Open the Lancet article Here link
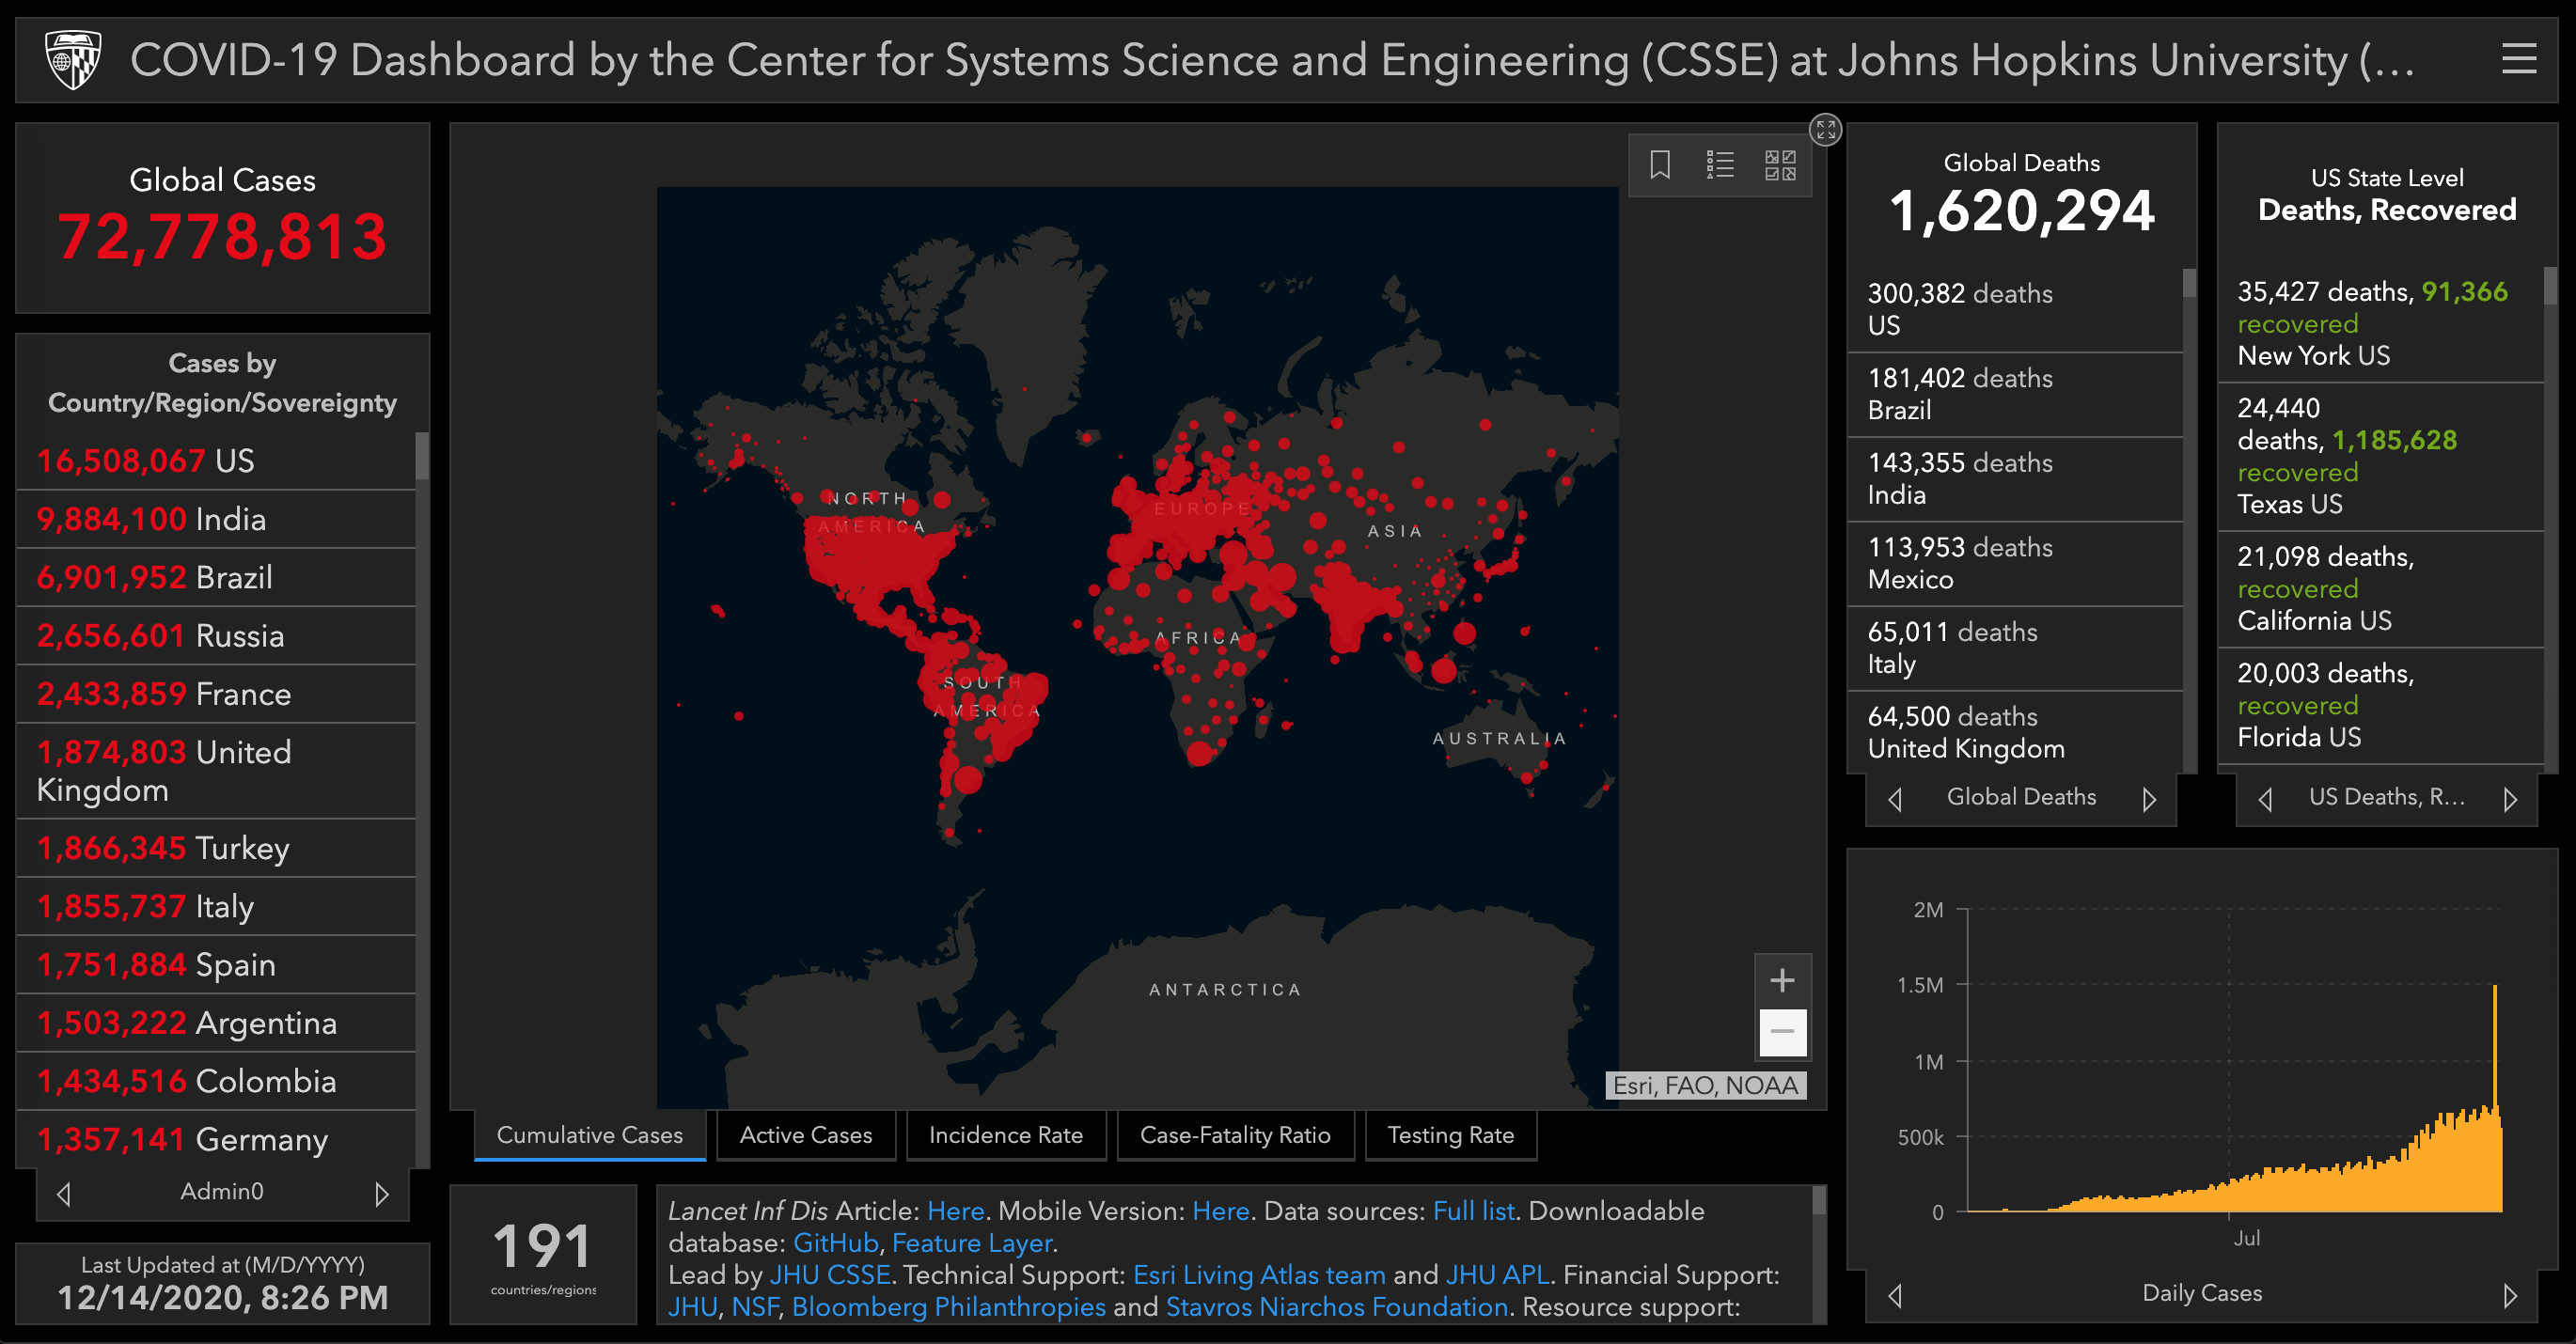2576x1344 pixels. coord(956,1211)
